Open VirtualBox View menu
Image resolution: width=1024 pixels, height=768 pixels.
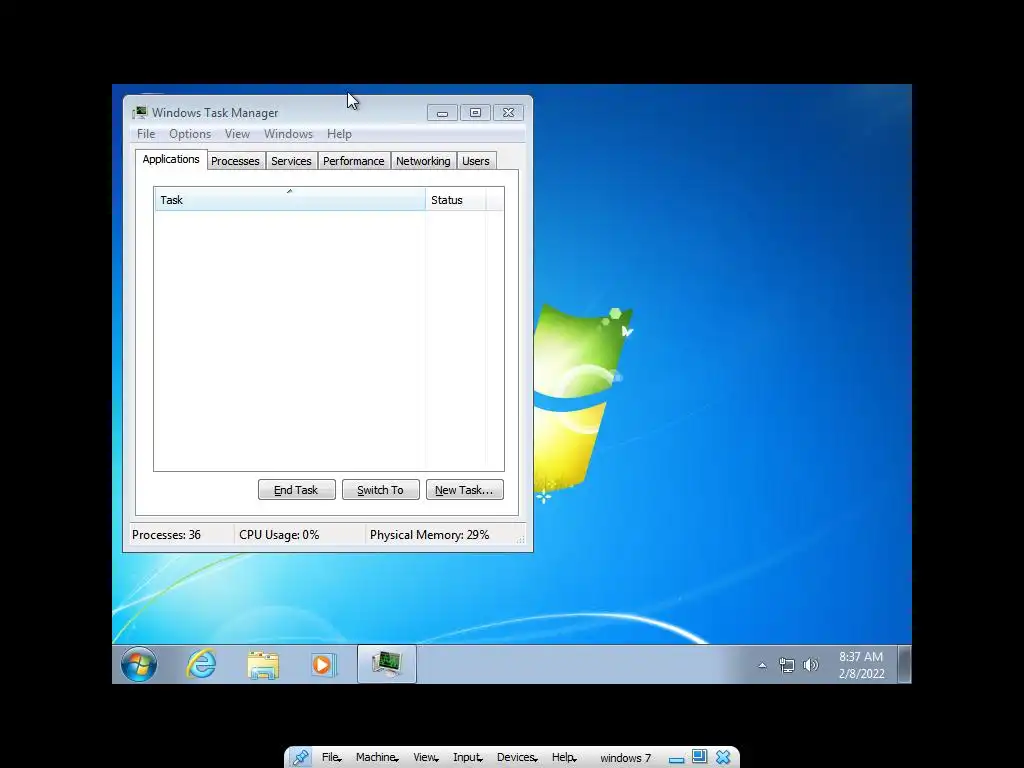coord(425,758)
